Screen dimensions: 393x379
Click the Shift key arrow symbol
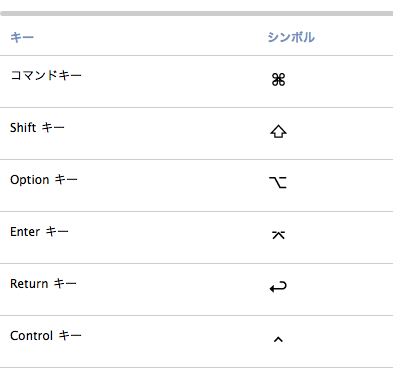[278, 132]
